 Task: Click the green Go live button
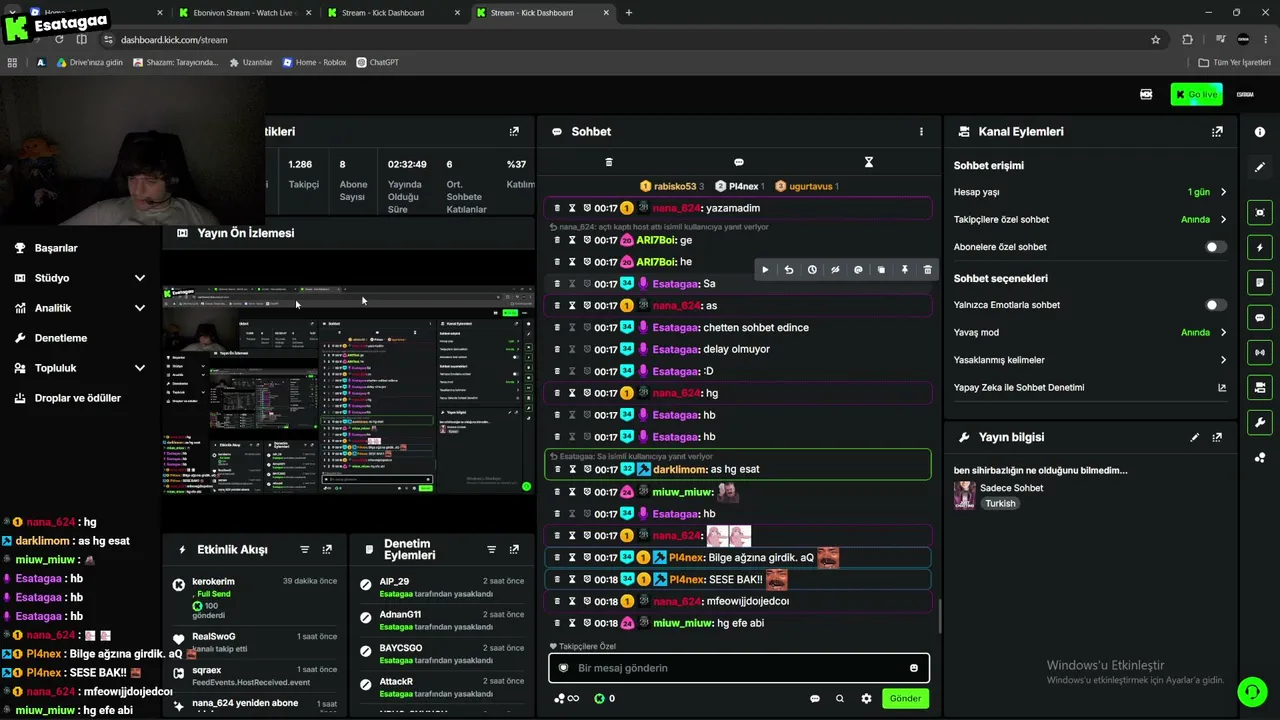(1196, 95)
